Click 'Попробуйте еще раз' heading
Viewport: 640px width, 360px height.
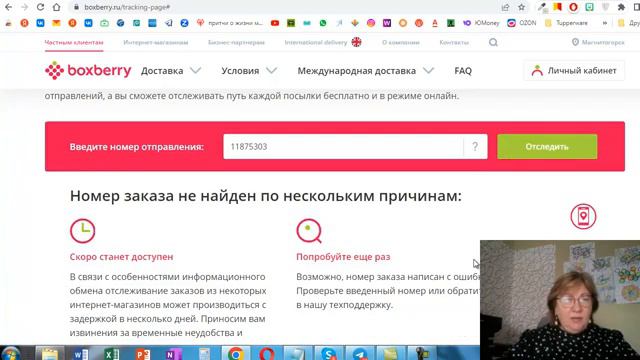(343, 257)
